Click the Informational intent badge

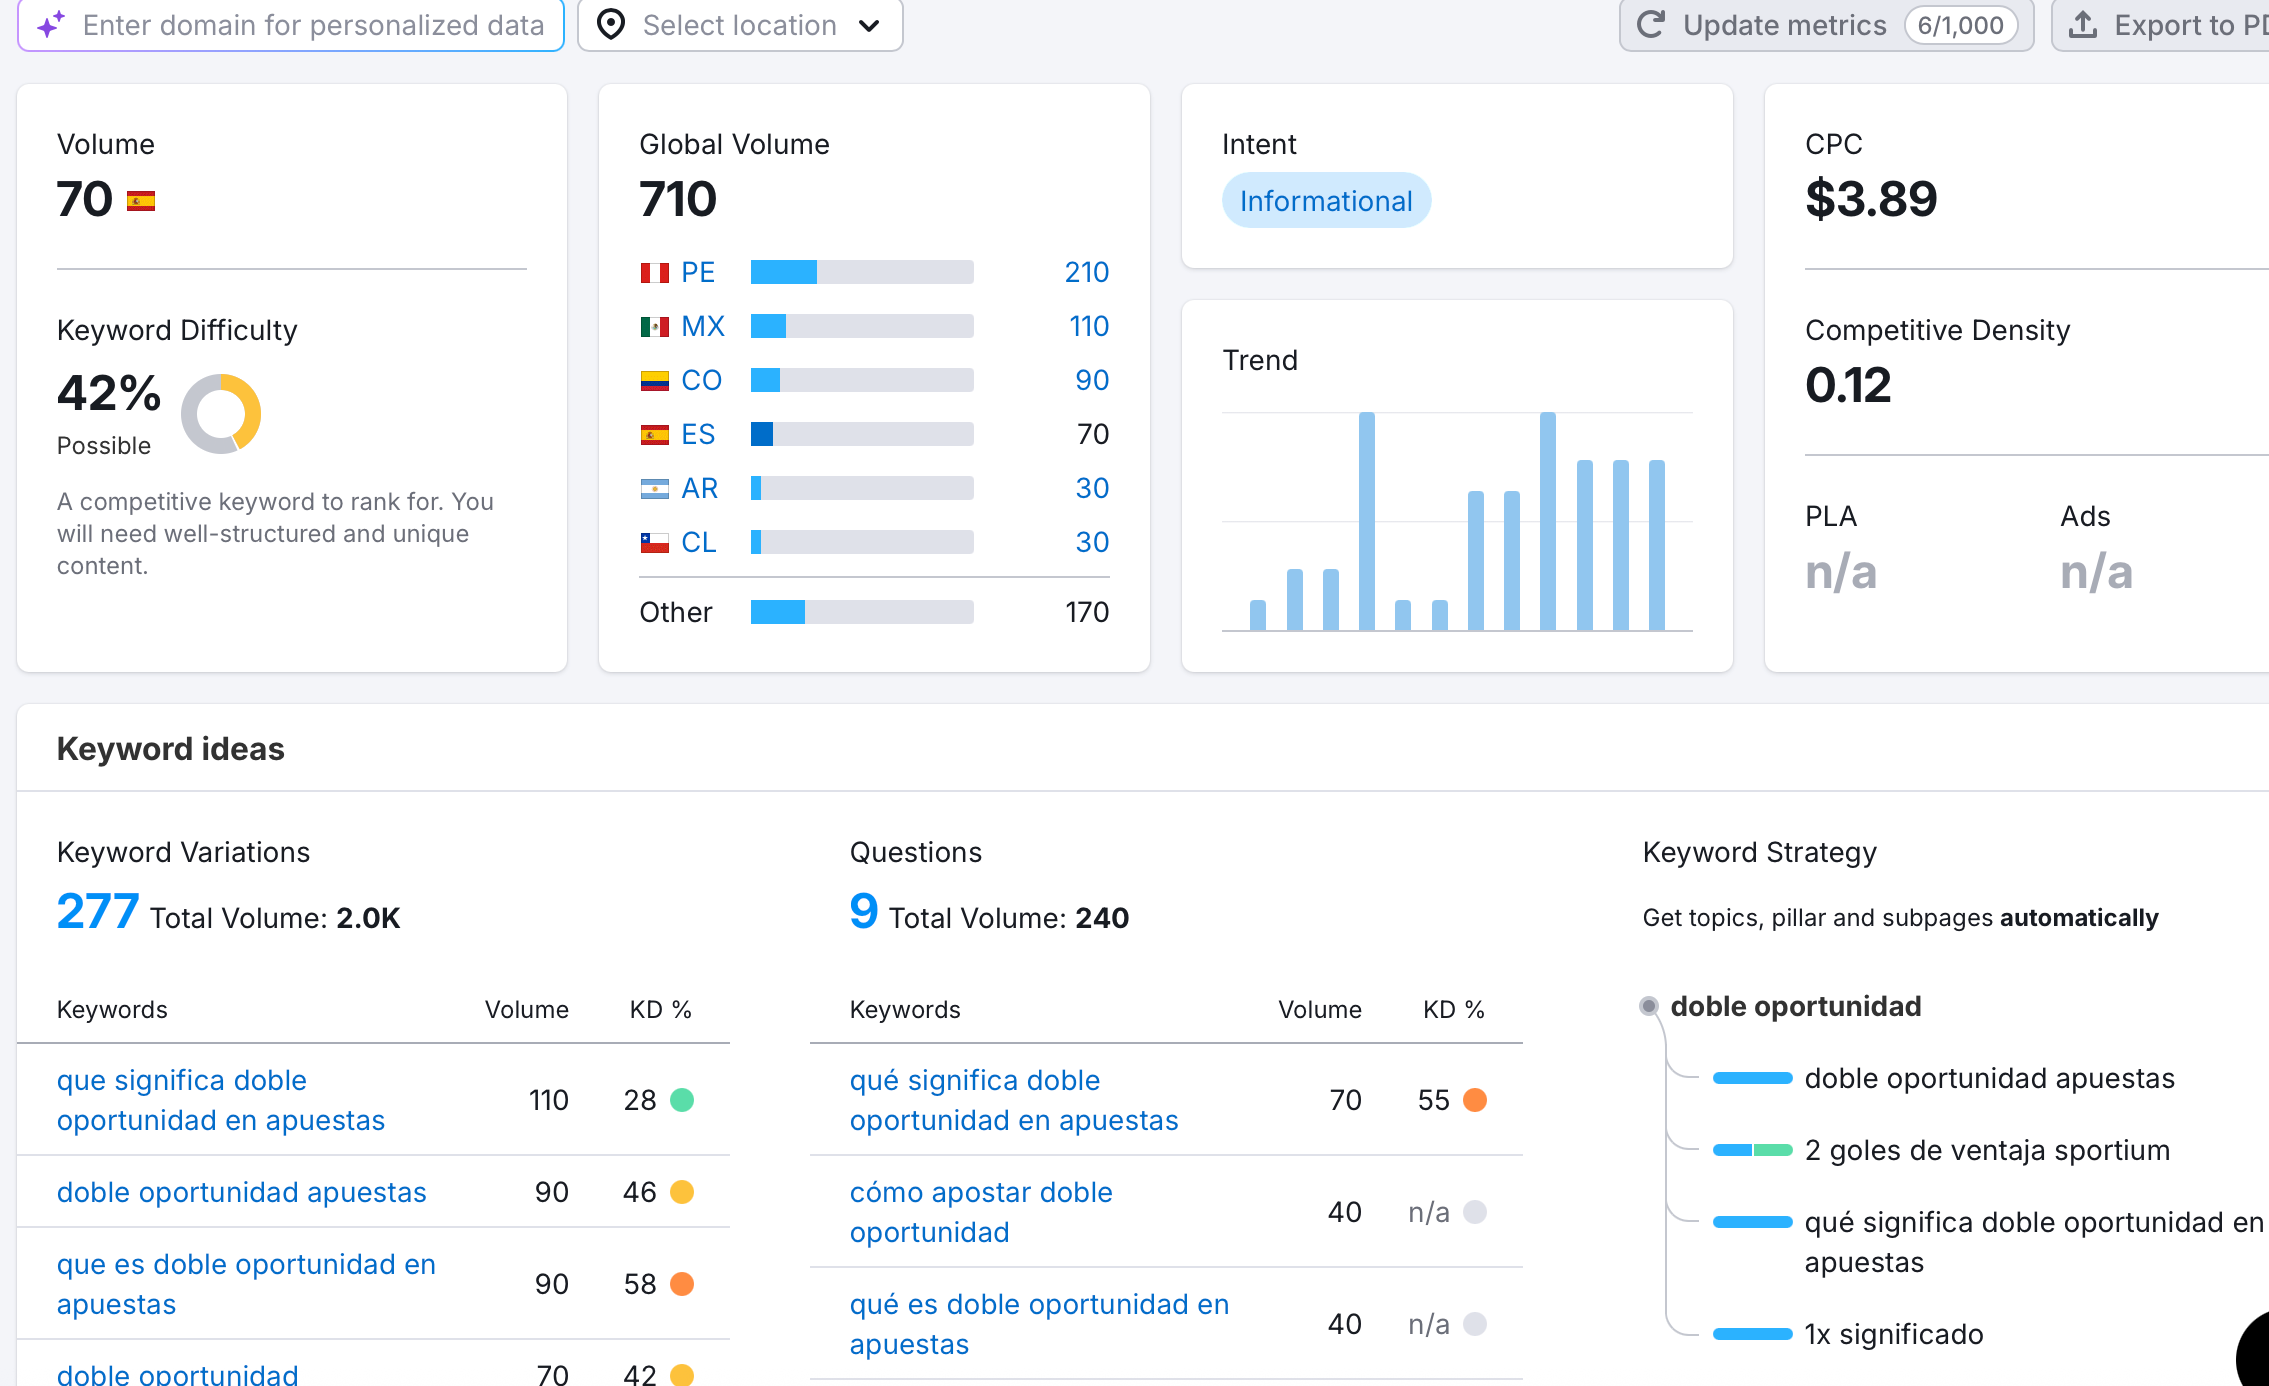[1326, 201]
